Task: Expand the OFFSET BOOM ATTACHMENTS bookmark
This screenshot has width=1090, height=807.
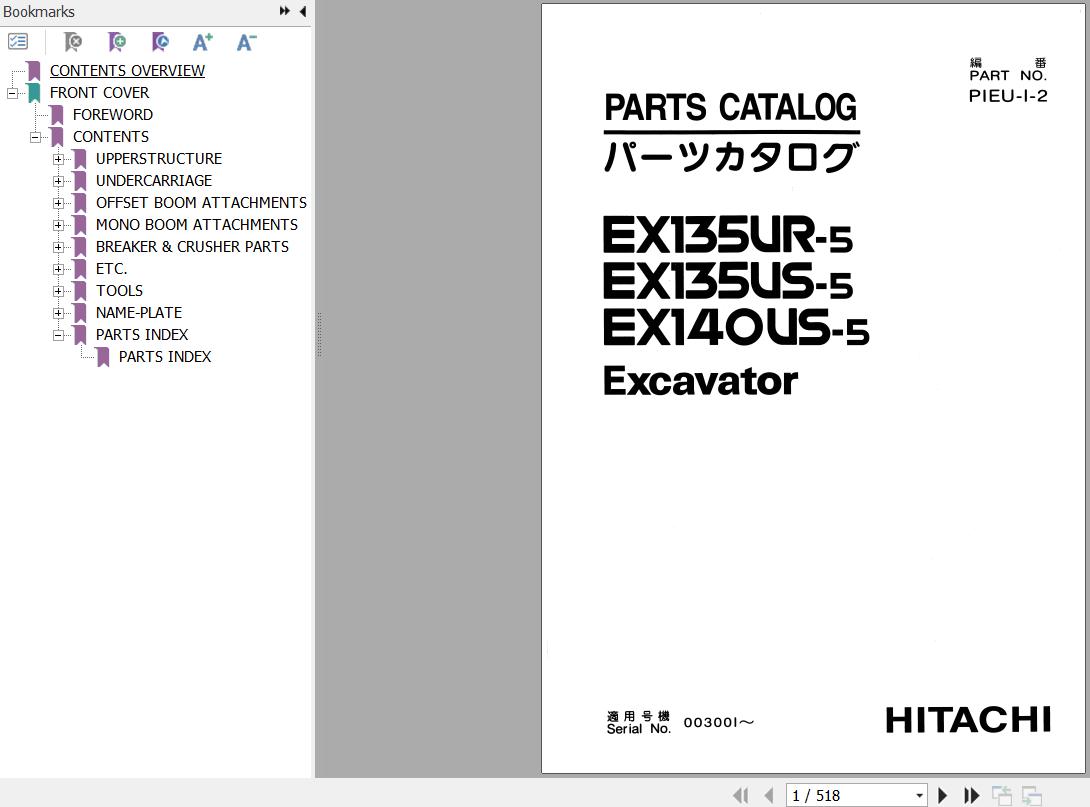Action: point(58,203)
